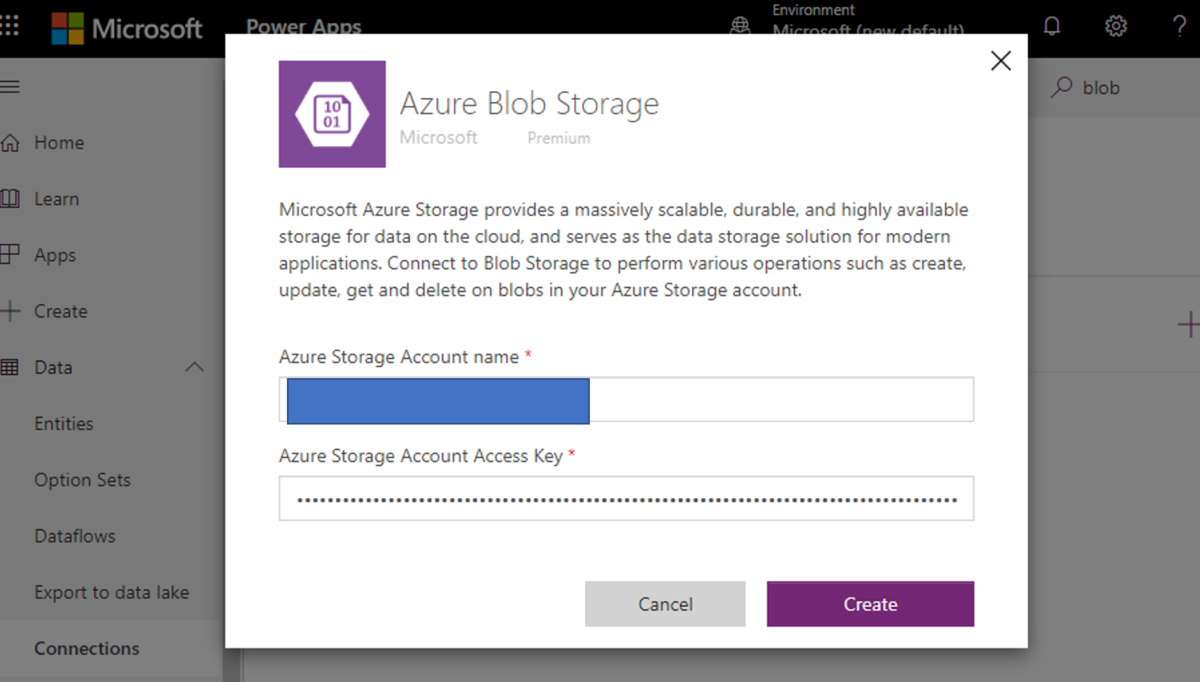
Task: Click the Microsoft logo
Action: 128,28
